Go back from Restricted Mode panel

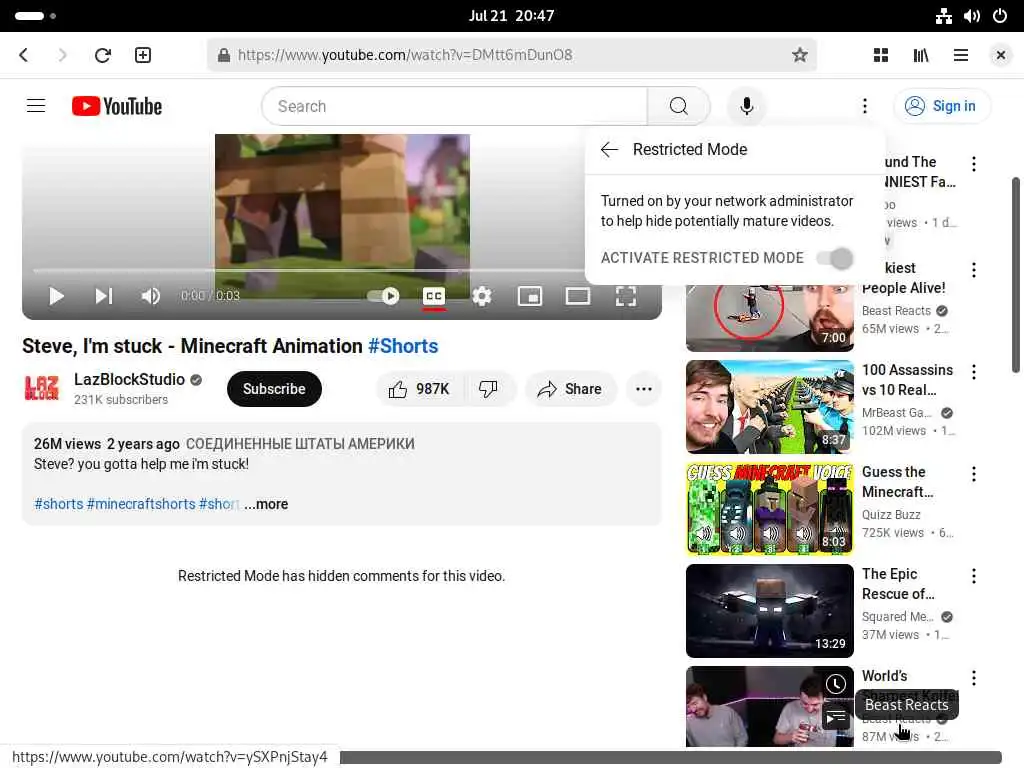pyautogui.click(x=609, y=150)
